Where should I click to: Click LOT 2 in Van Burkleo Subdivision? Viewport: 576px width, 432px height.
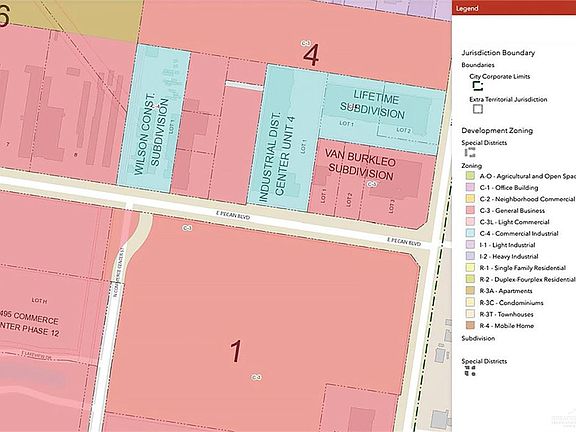pos(349,199)
